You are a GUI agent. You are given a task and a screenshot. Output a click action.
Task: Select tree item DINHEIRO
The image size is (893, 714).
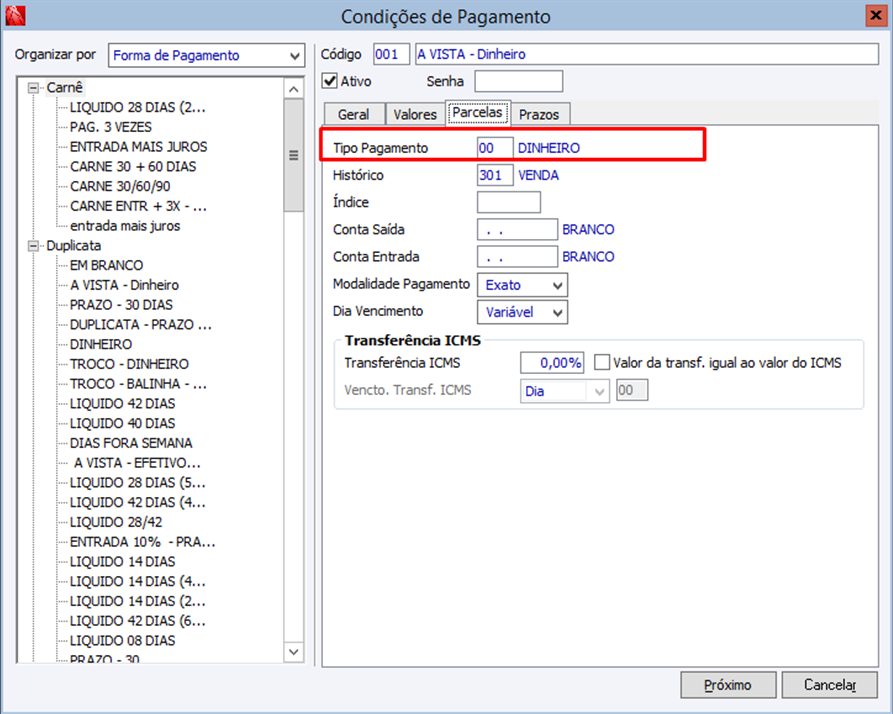click(101, 344)
